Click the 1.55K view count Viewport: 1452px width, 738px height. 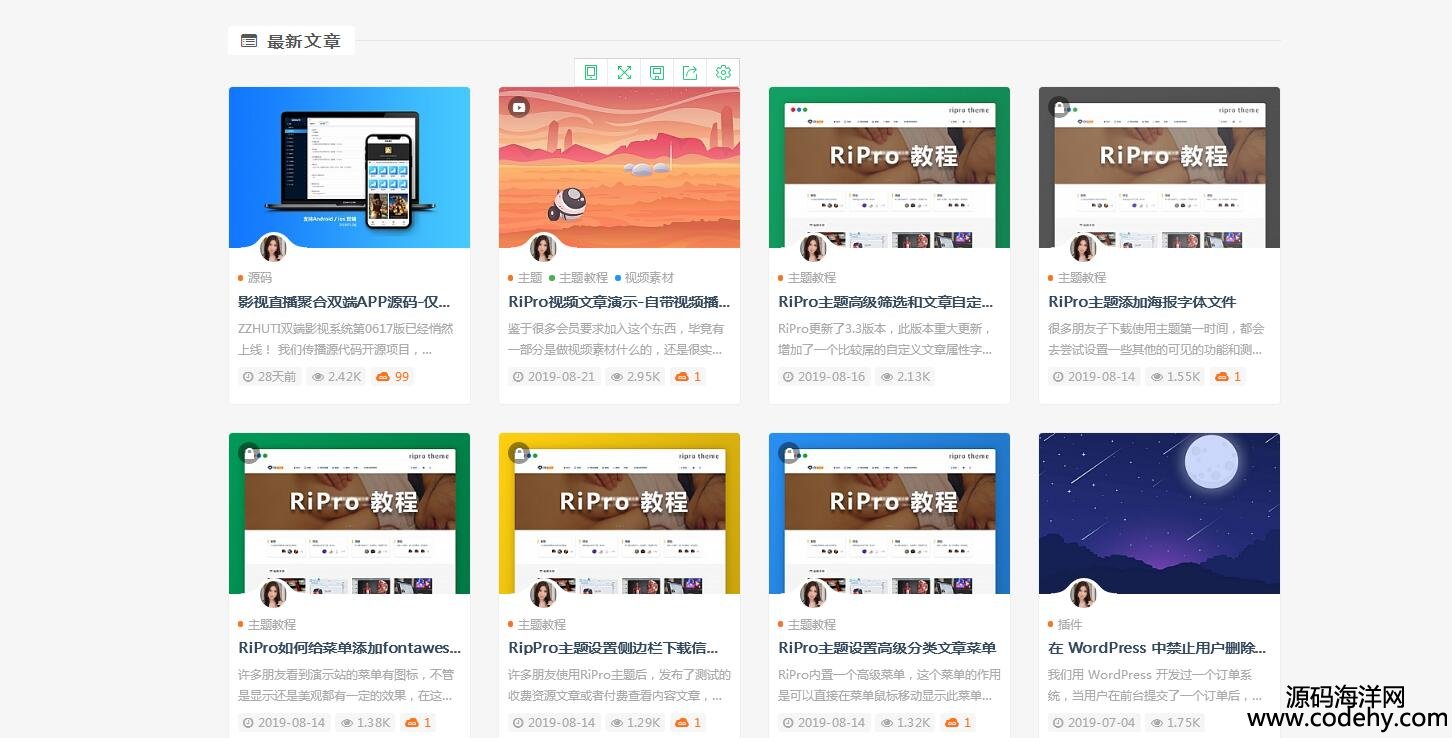click(1176, 377)
